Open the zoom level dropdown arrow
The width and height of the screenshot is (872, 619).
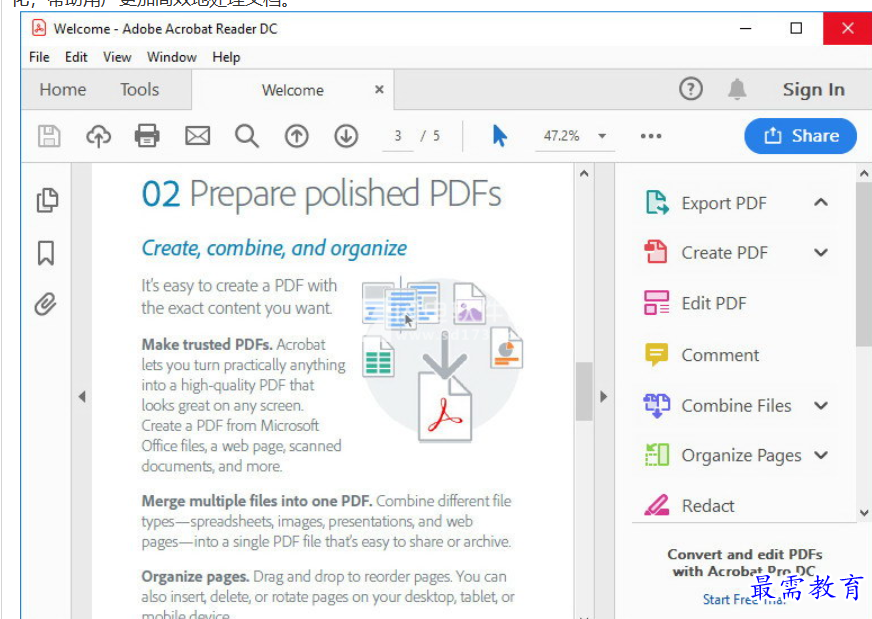[602, 136]
